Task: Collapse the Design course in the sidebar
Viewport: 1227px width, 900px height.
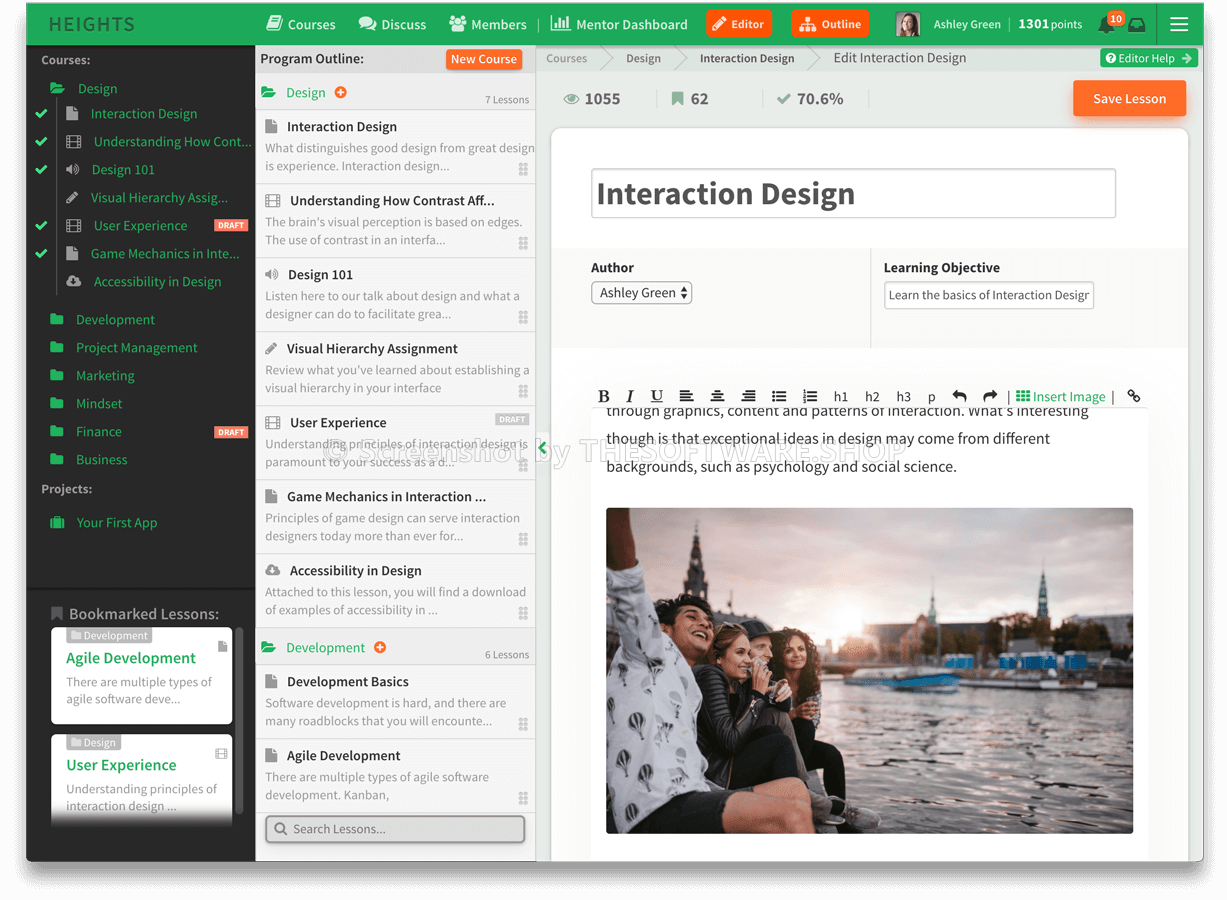Action: 83,88
